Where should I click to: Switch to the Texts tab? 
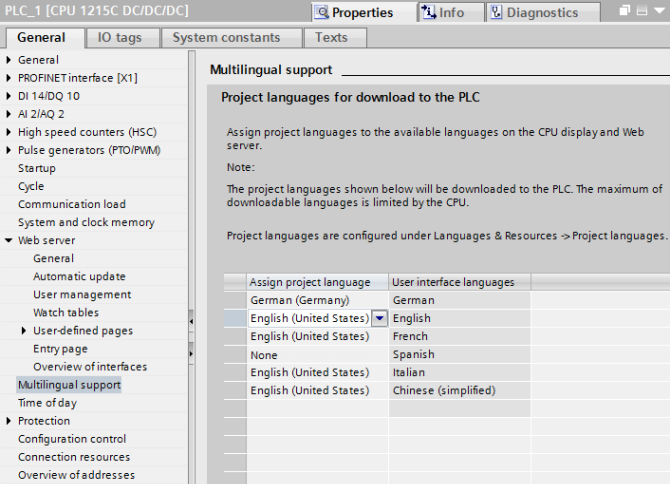(x=331, y=38)
